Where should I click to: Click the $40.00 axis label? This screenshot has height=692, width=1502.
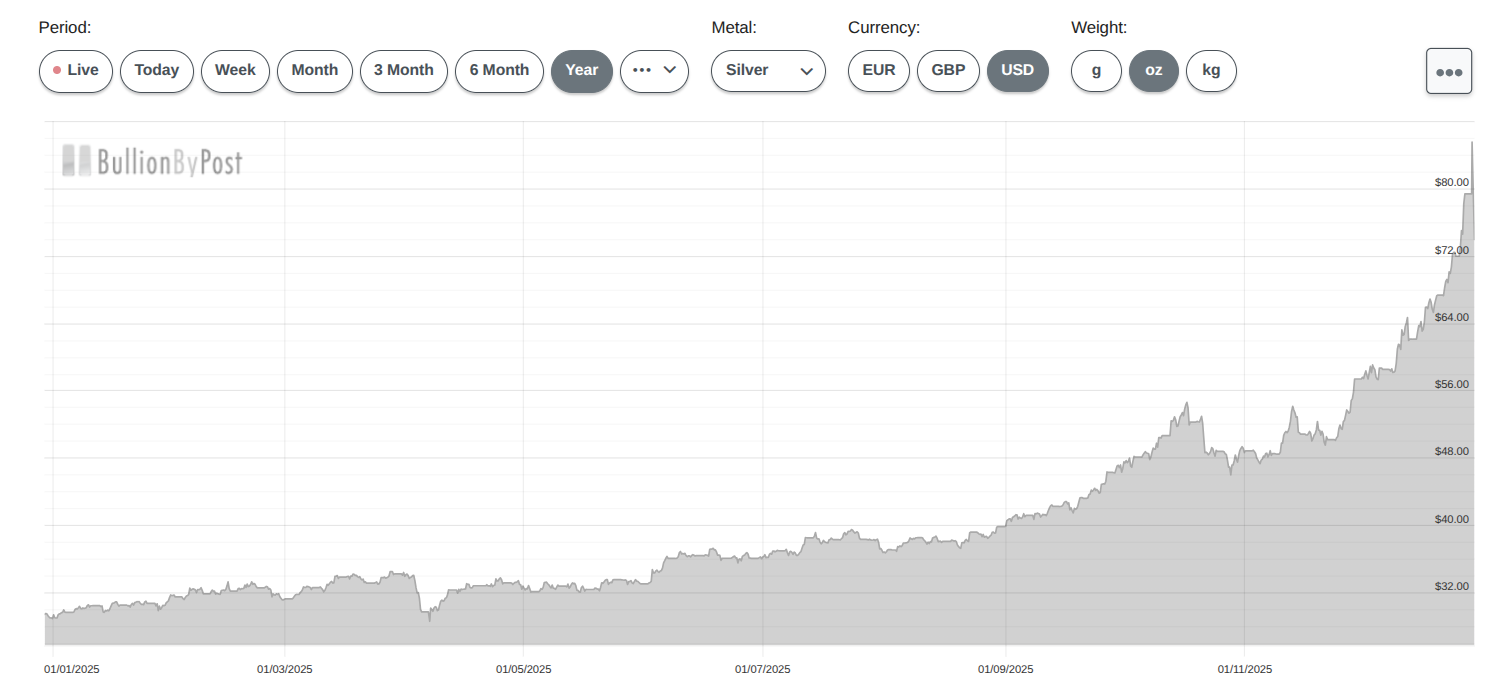[1452, 519]
